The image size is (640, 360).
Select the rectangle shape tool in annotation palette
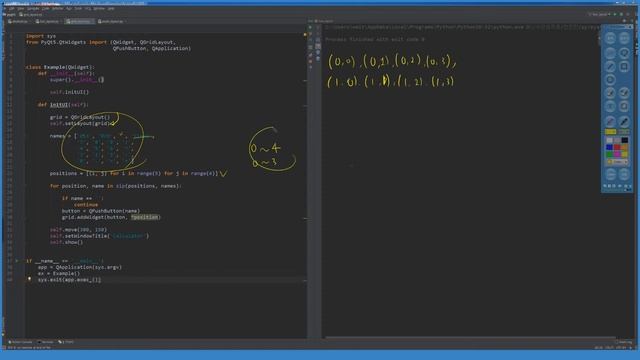tap(624, 67)
